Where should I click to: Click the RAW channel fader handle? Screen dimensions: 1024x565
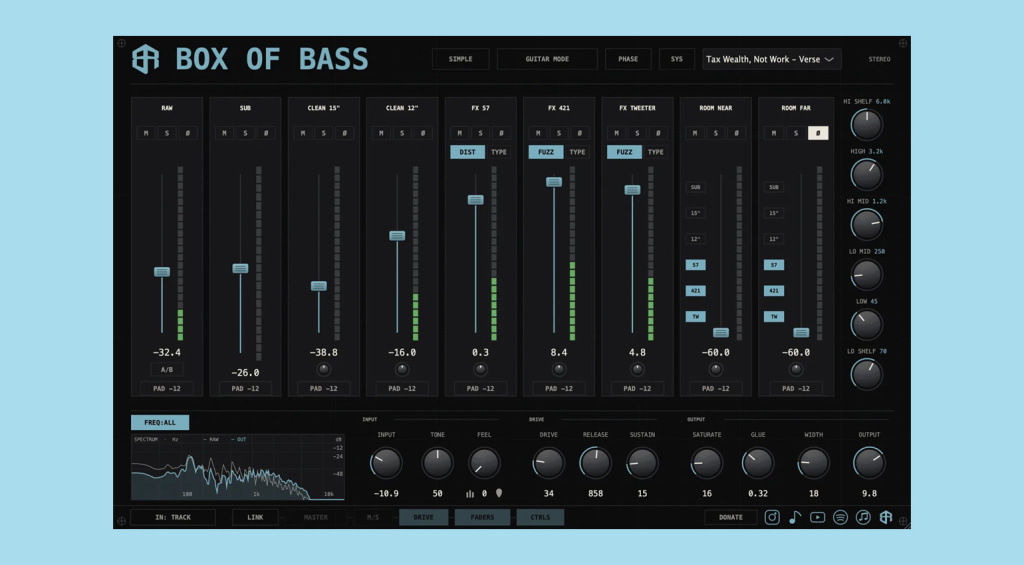[162, 272]
